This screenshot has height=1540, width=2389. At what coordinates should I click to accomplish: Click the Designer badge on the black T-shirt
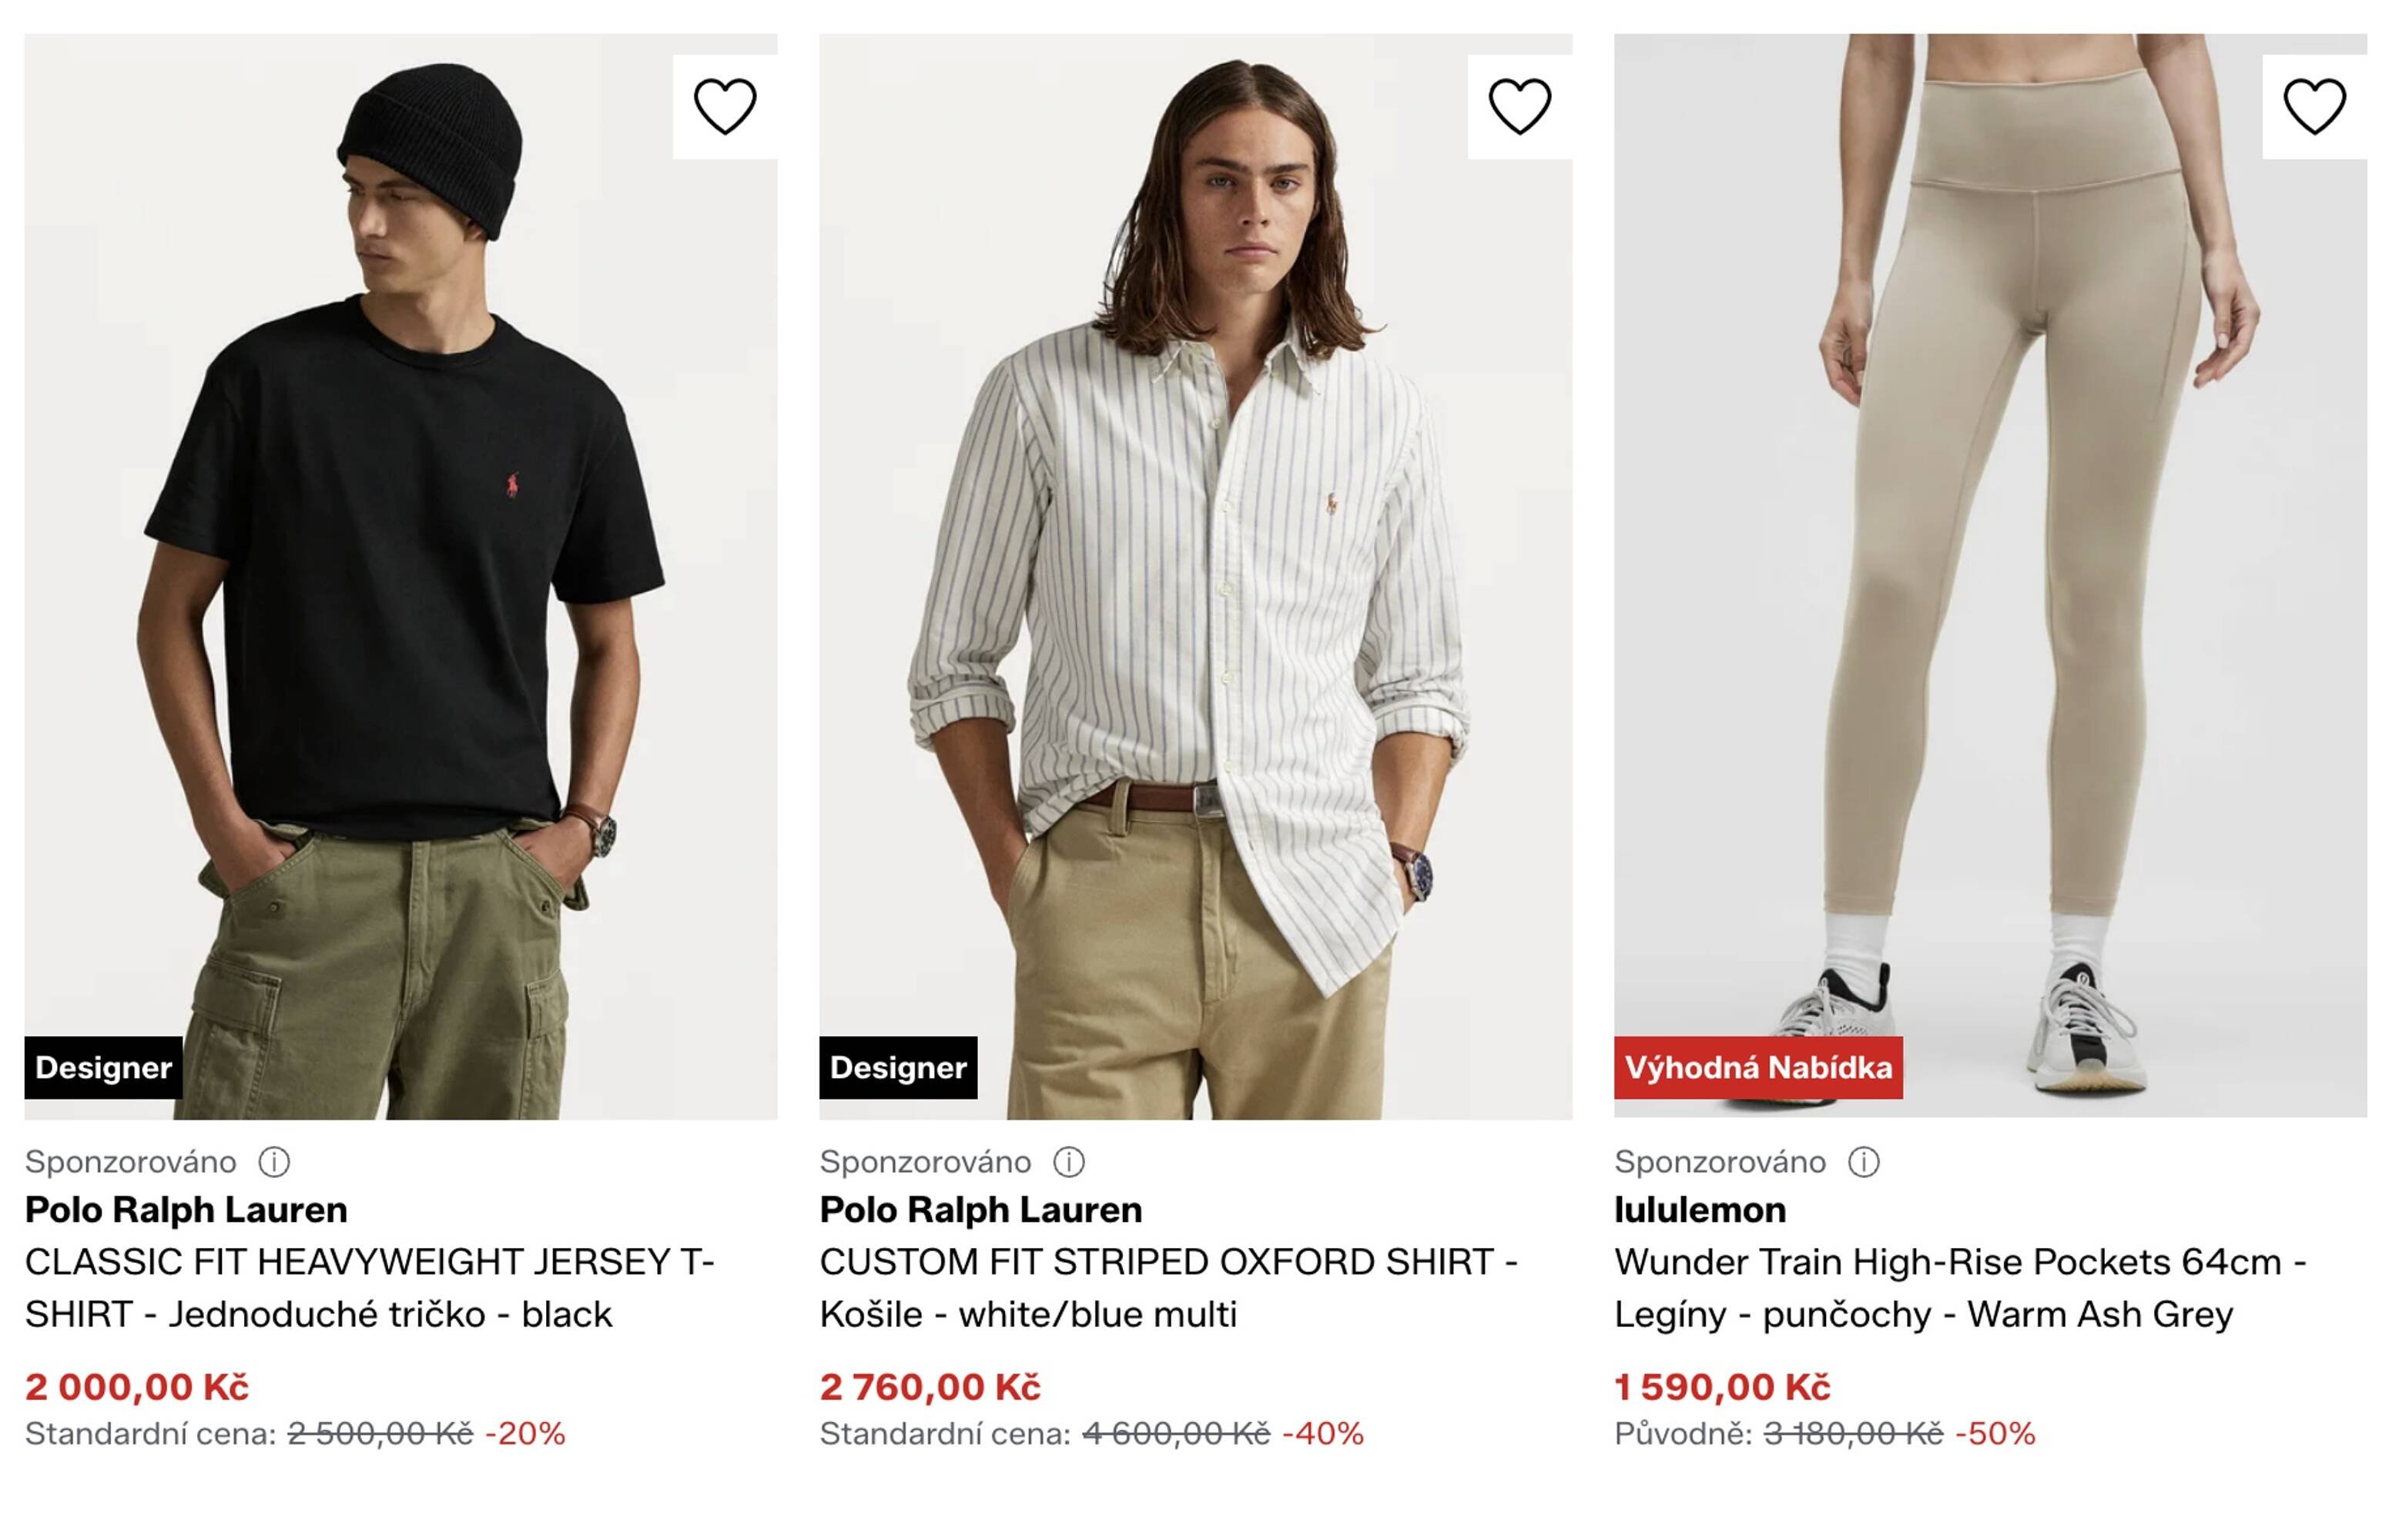[x=103, y=1068]
